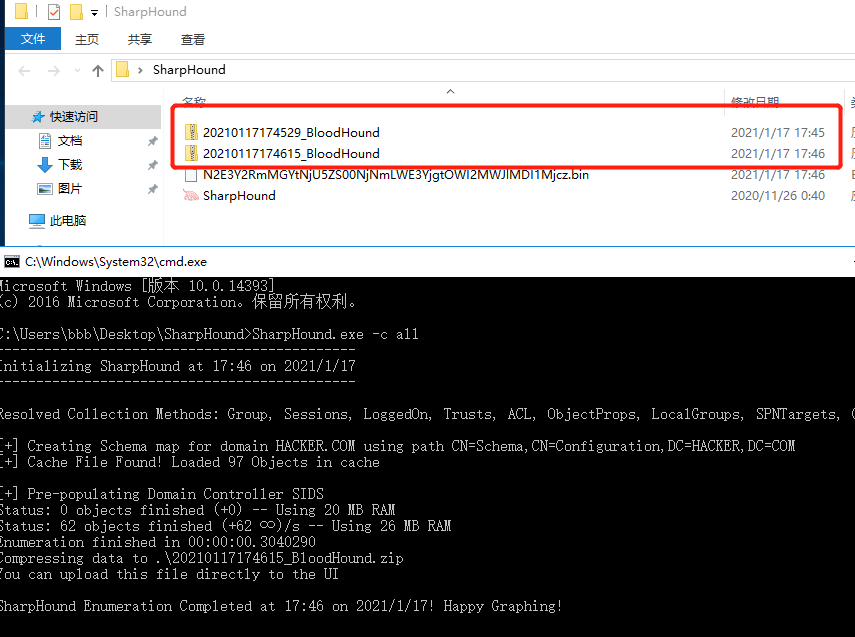This screenshot has height=637, width=855.
Task: Click the 下载 blue arrow icon
Action: point(45,165)
